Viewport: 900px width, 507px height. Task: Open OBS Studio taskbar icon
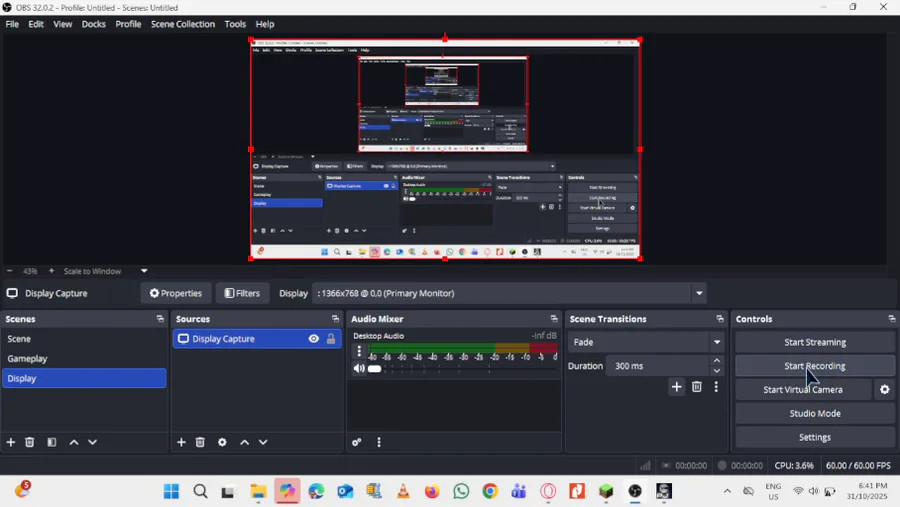click(635, 491)
